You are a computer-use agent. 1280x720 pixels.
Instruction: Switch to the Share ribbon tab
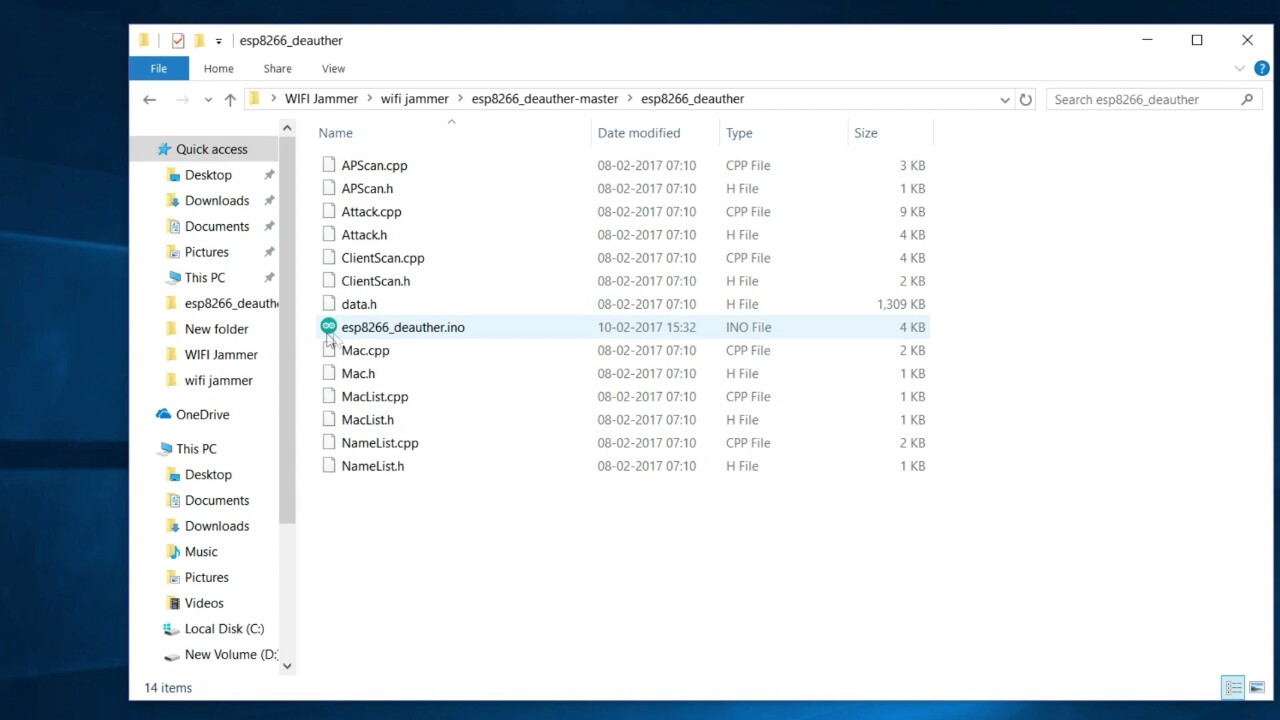coord(277,68)
